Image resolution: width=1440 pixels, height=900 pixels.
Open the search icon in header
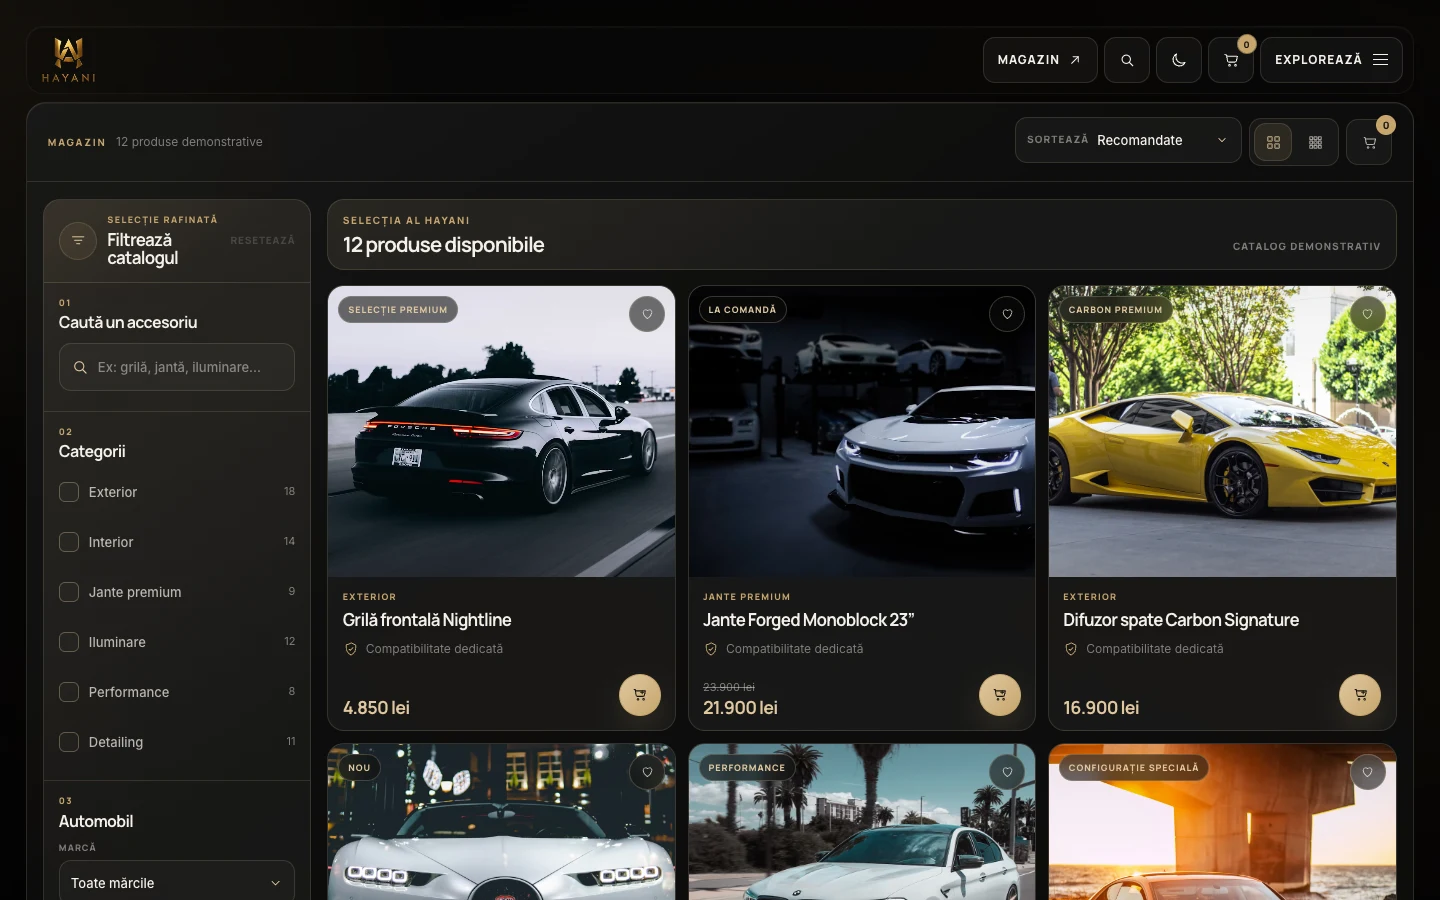1127,60
